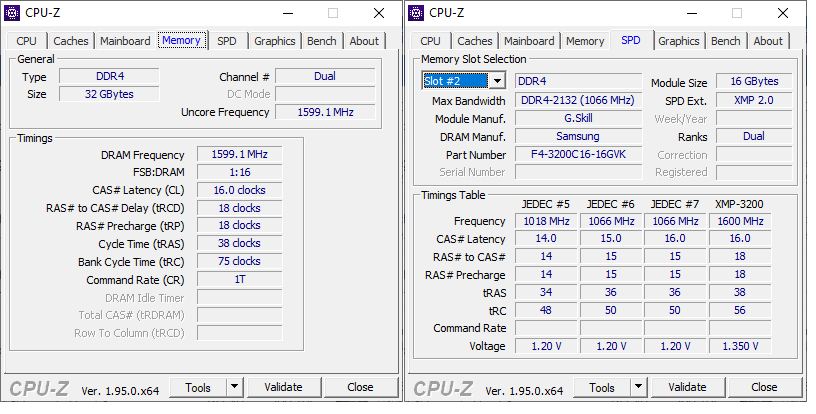Select SPD tab in right window
The height and width of the screenshot is (414, 816).
click(x=631, y=40)
